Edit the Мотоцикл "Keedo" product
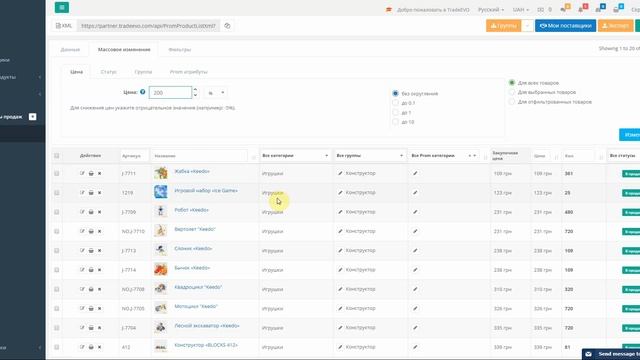The width and height of the screenshot is (640, 360). (x=82, y=309)
